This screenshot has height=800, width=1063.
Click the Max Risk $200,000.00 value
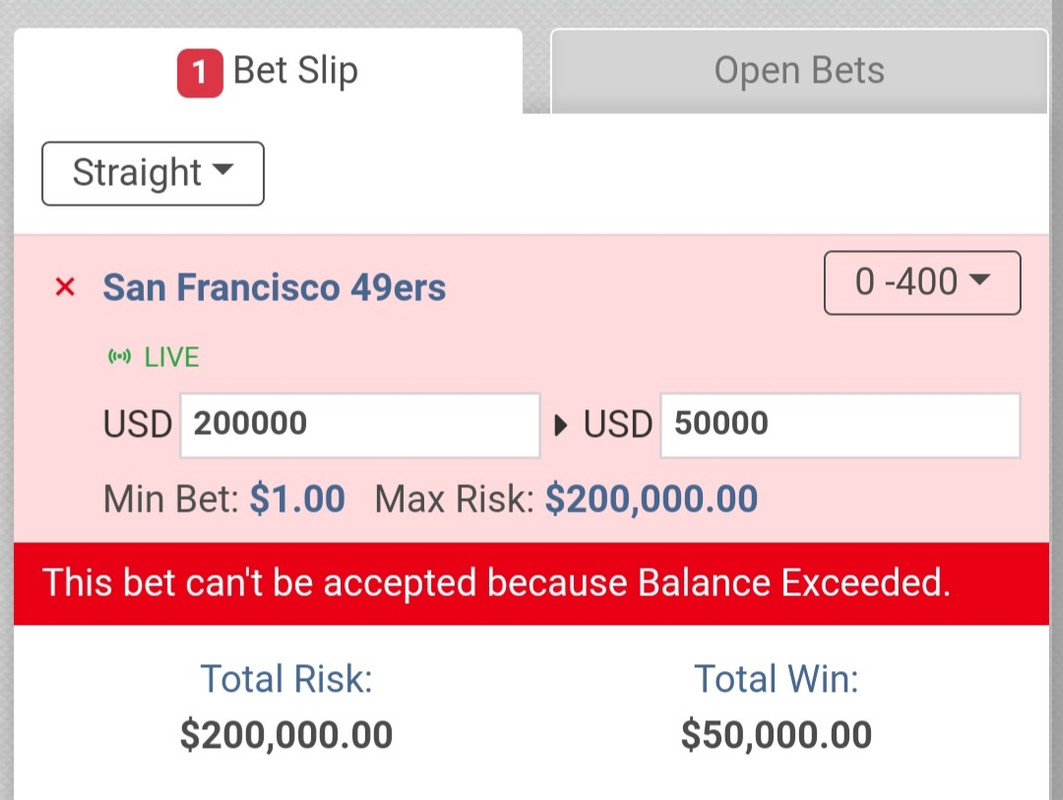651,499
